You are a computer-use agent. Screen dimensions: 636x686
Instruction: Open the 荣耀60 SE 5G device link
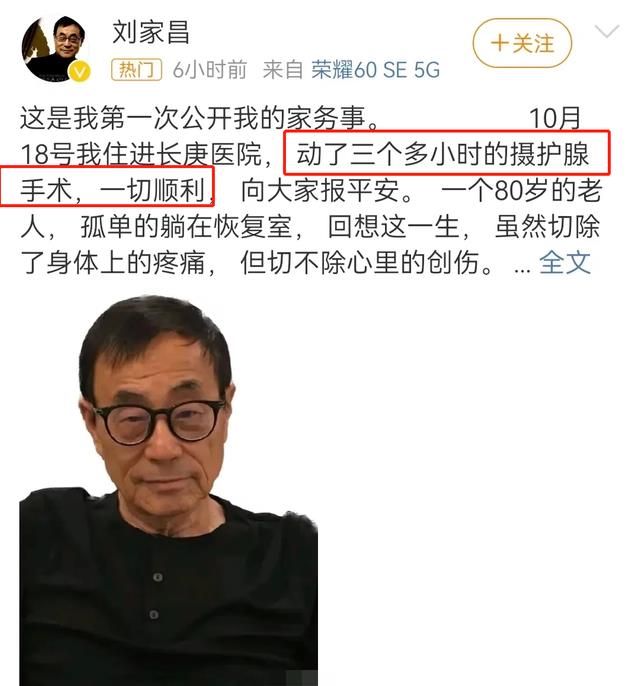(375, 70)
